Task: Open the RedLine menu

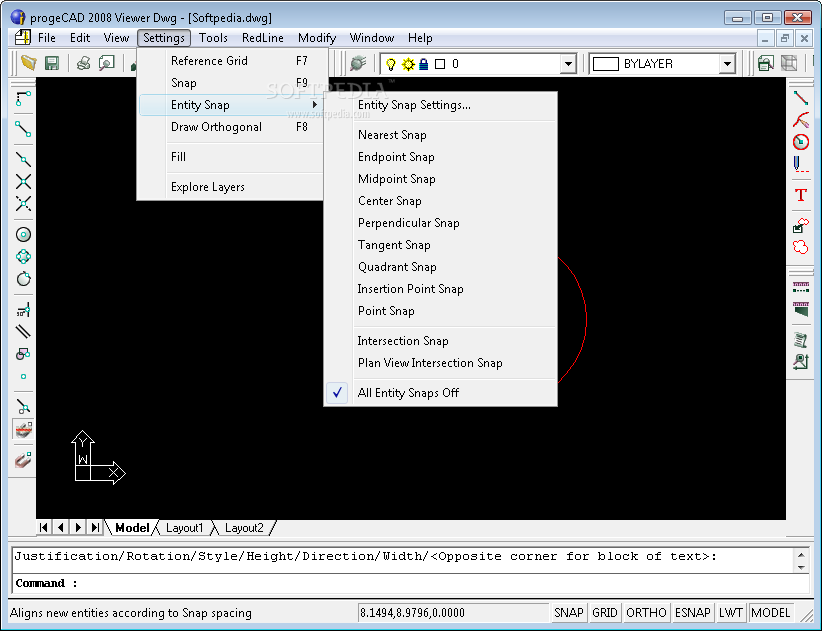Action: pyautogui.click(x=263, y=38)
